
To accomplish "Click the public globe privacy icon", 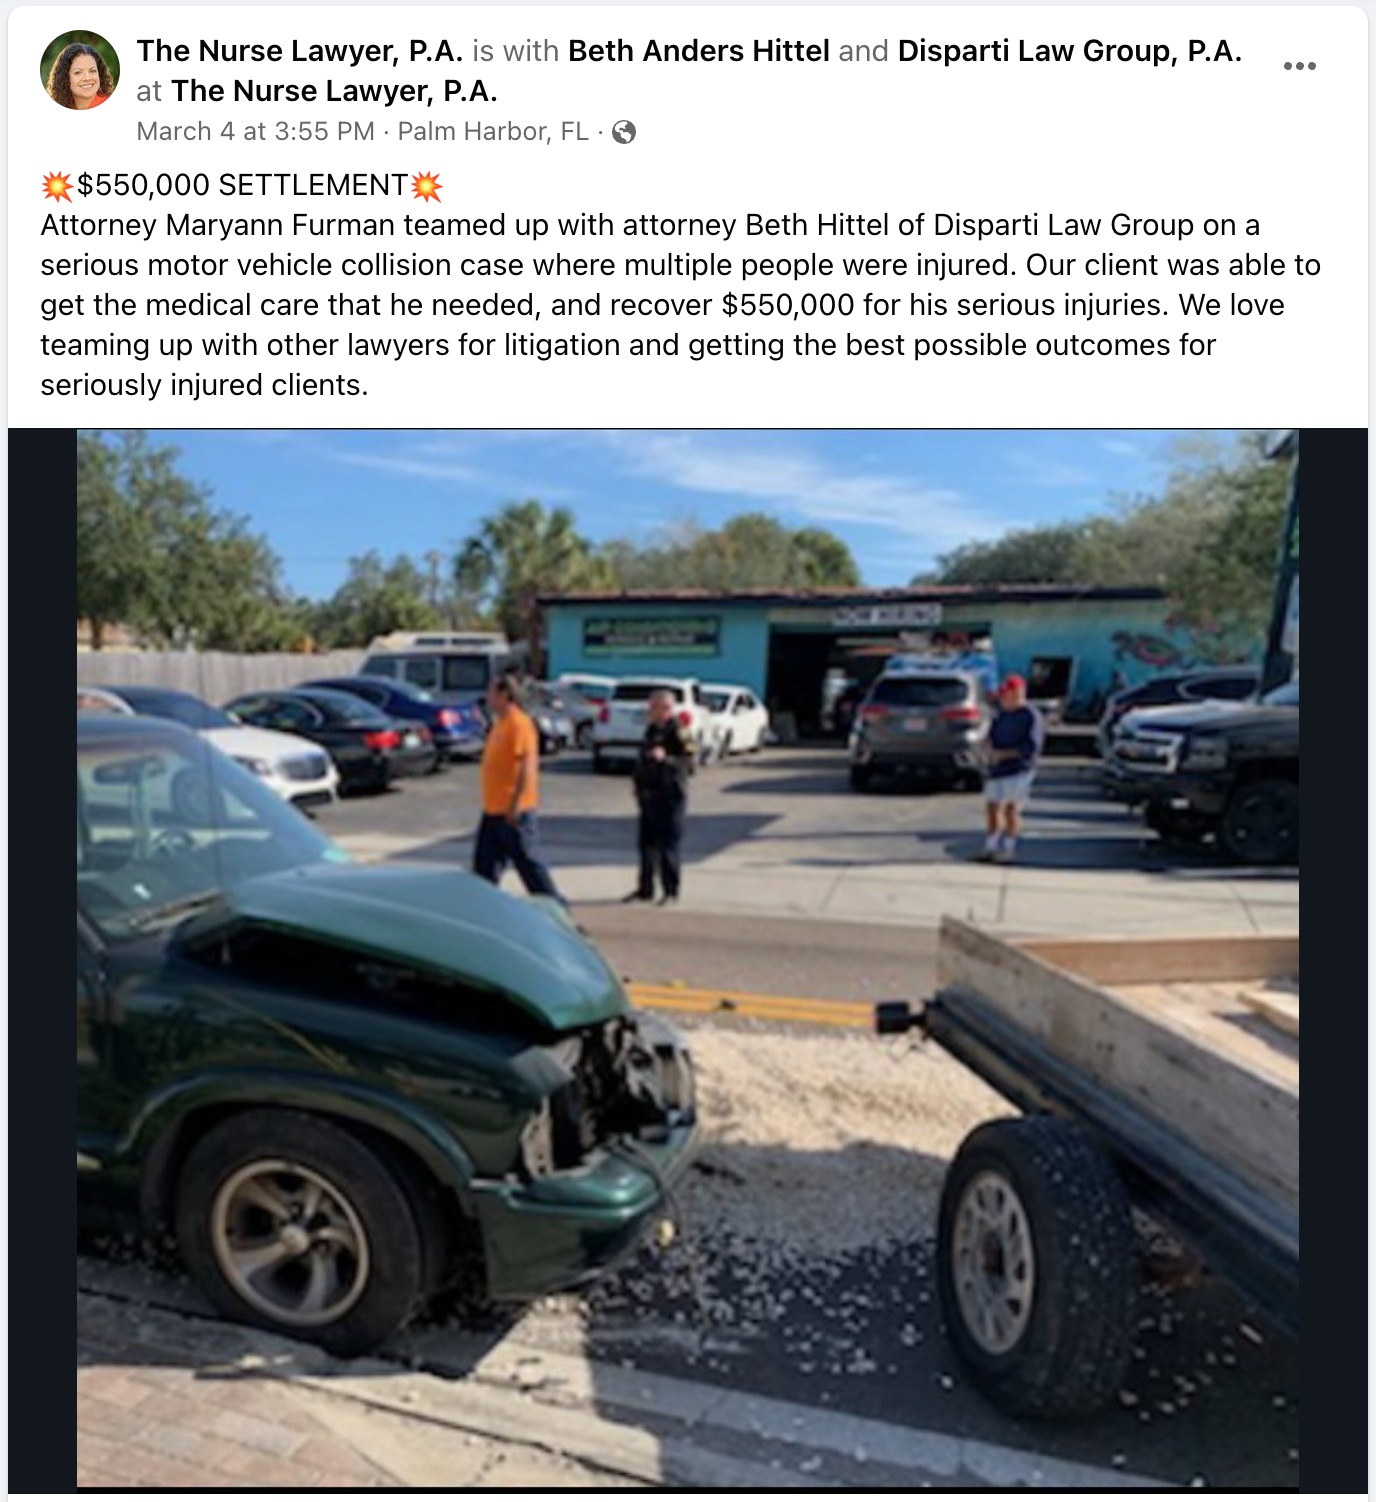I will click(x=624, y=132).
